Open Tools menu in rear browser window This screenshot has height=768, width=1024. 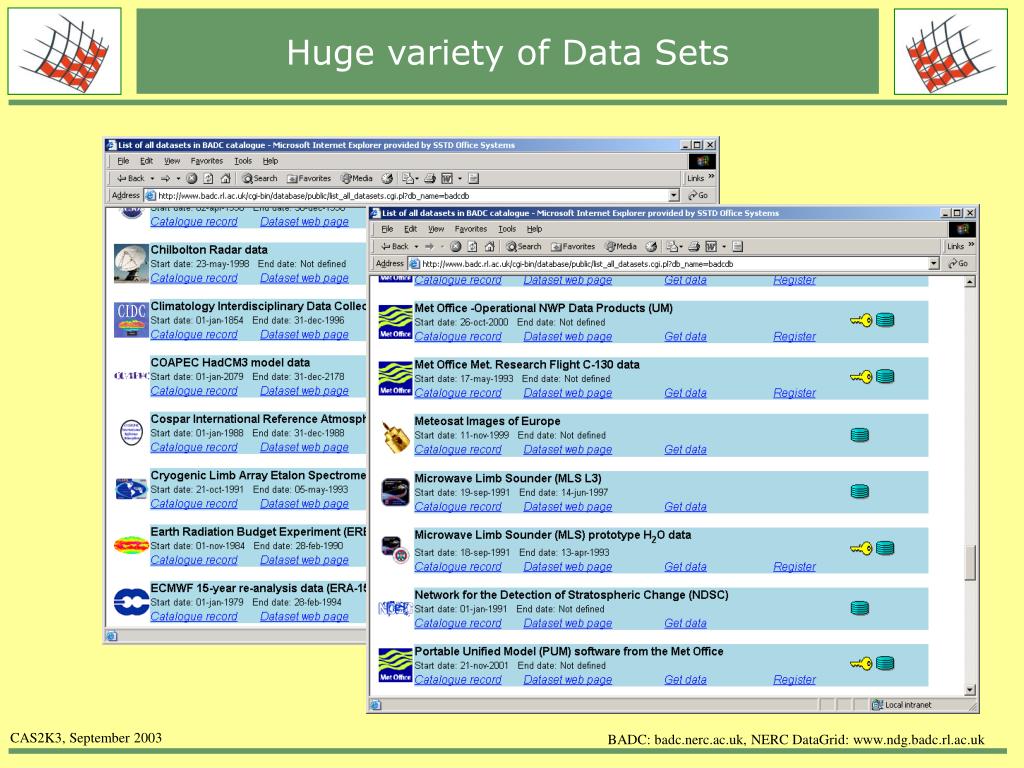coord(243,161)
